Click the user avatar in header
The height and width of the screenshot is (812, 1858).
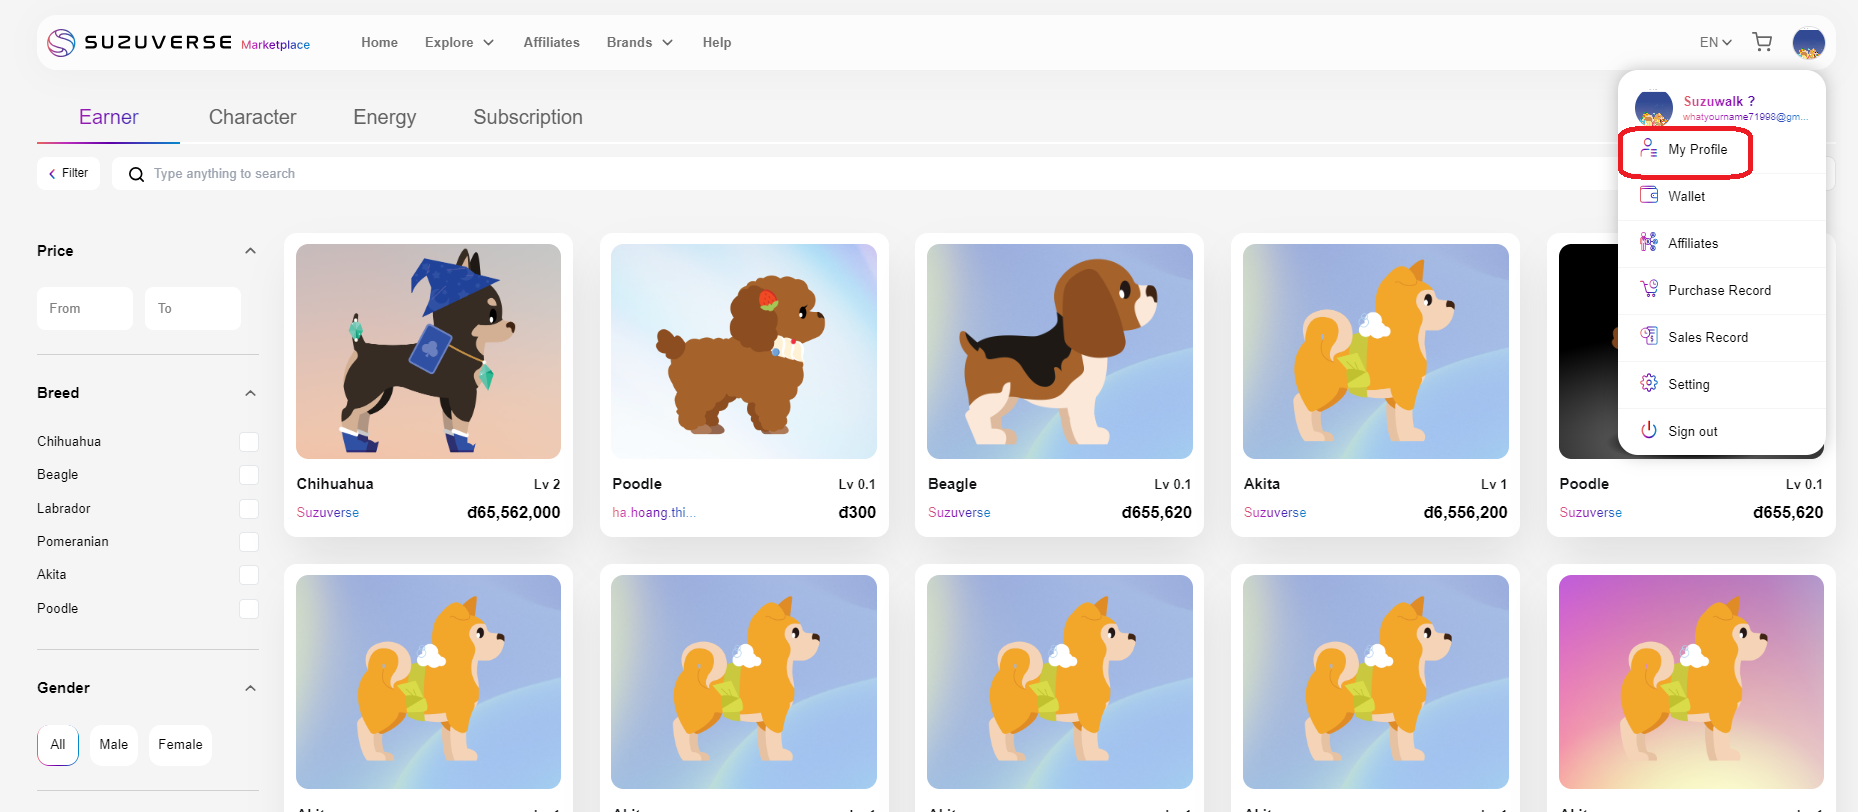[1808, 43]
